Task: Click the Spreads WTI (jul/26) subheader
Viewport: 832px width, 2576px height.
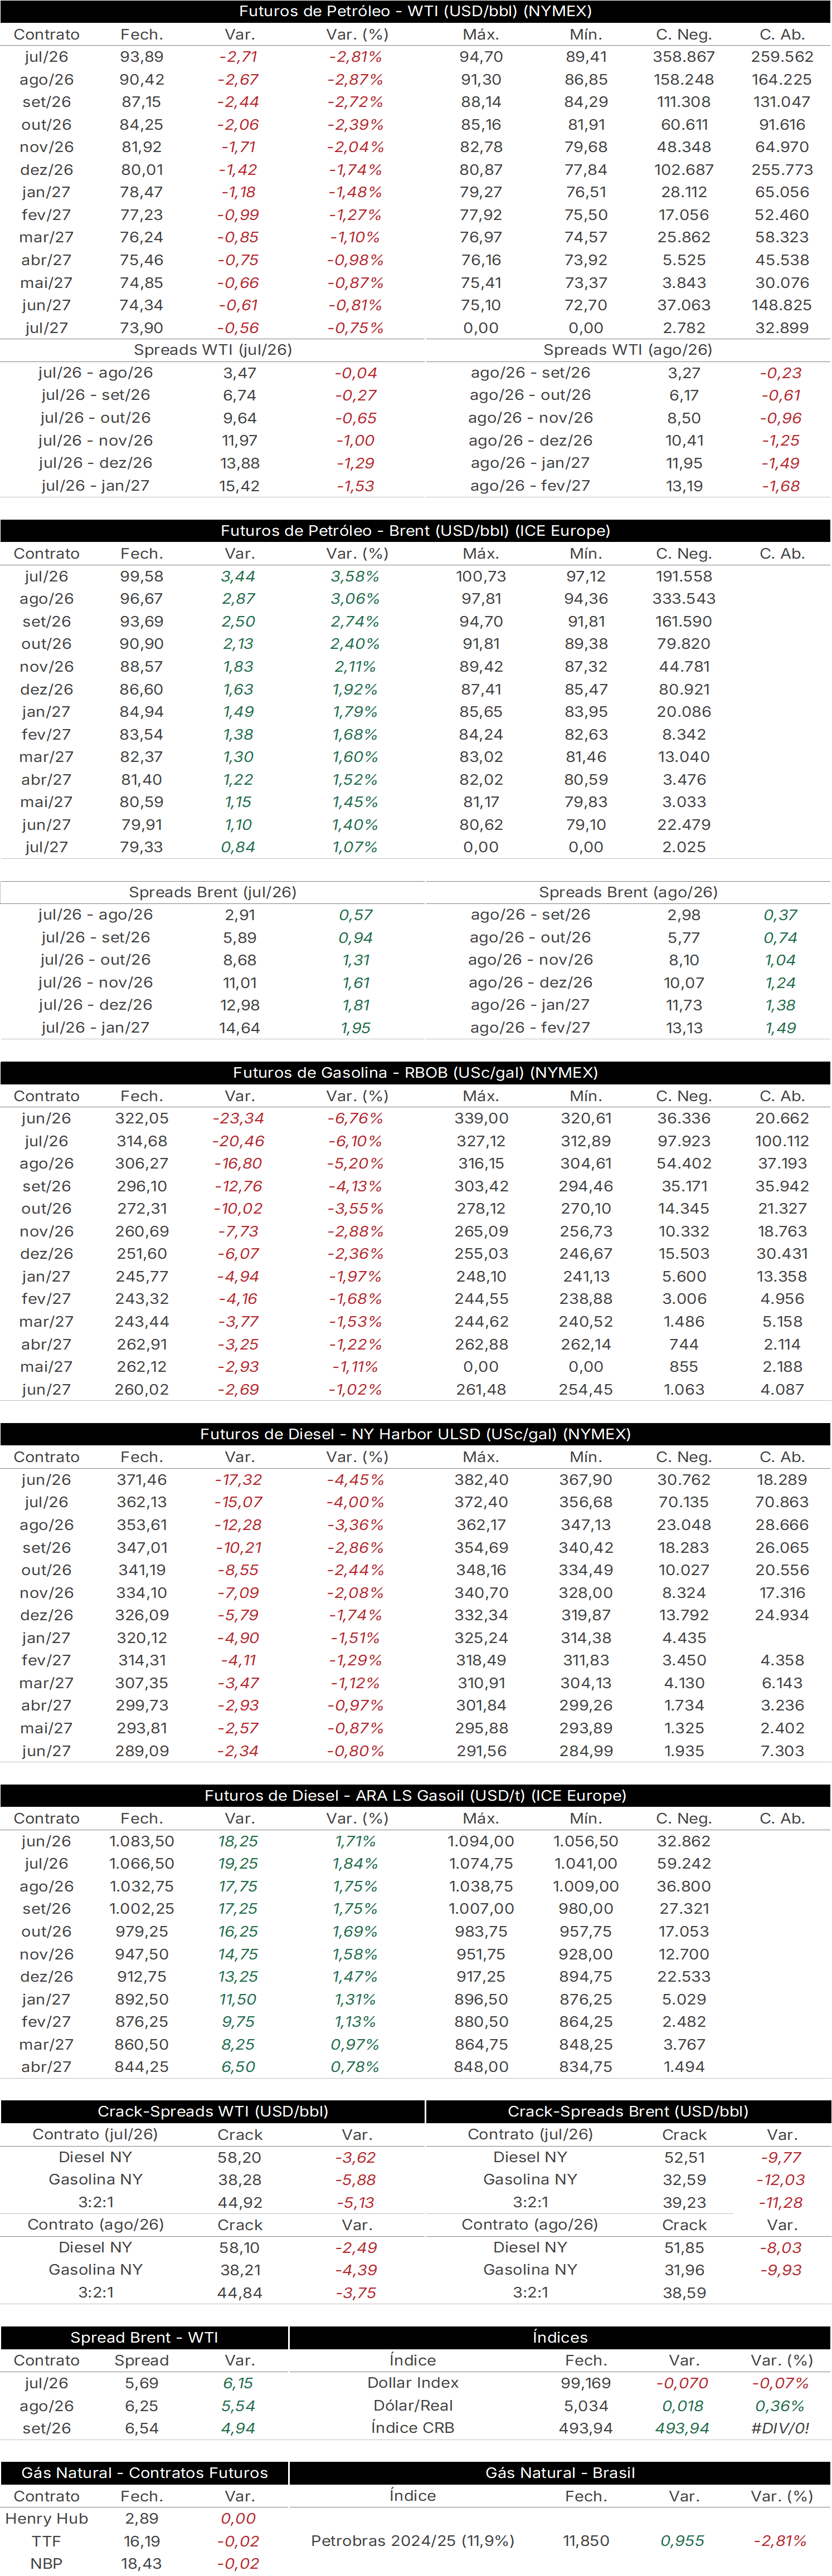Action: (x=213, y=350)
